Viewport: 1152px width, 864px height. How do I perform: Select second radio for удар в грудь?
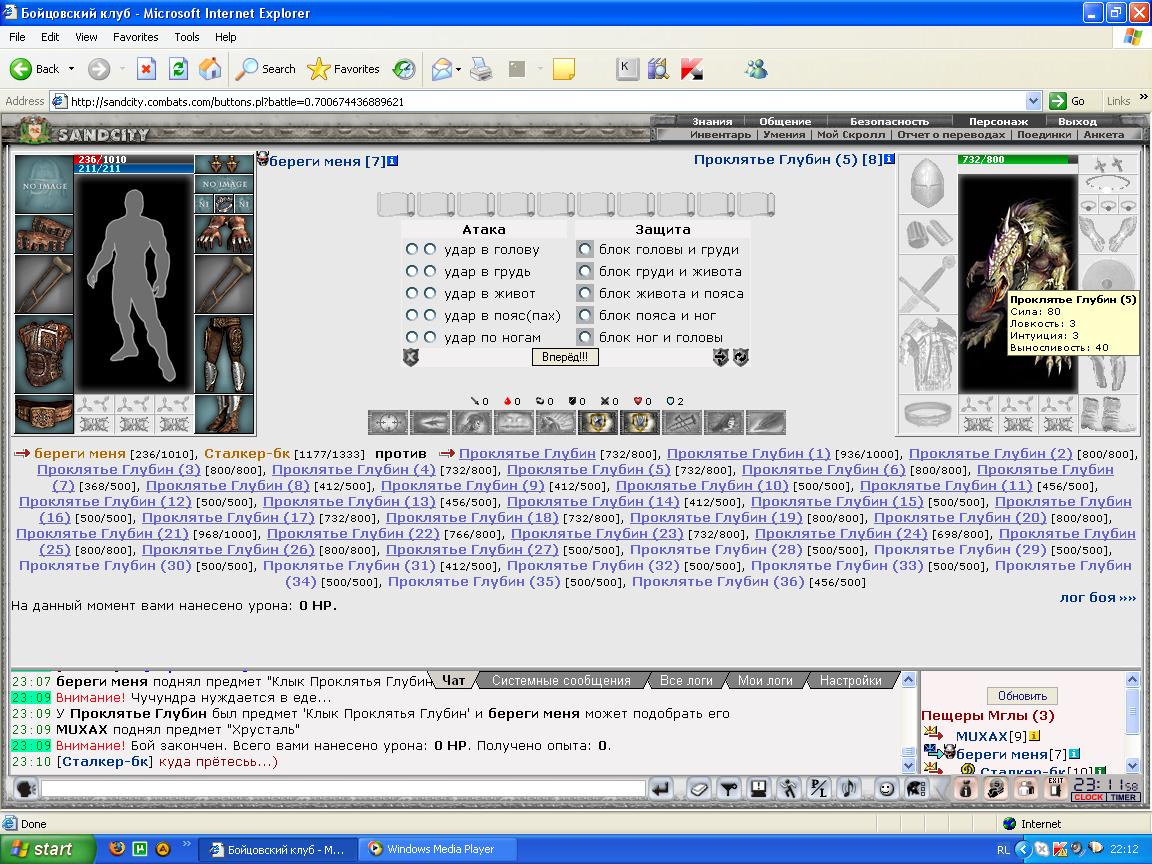[x=430, y=271]
